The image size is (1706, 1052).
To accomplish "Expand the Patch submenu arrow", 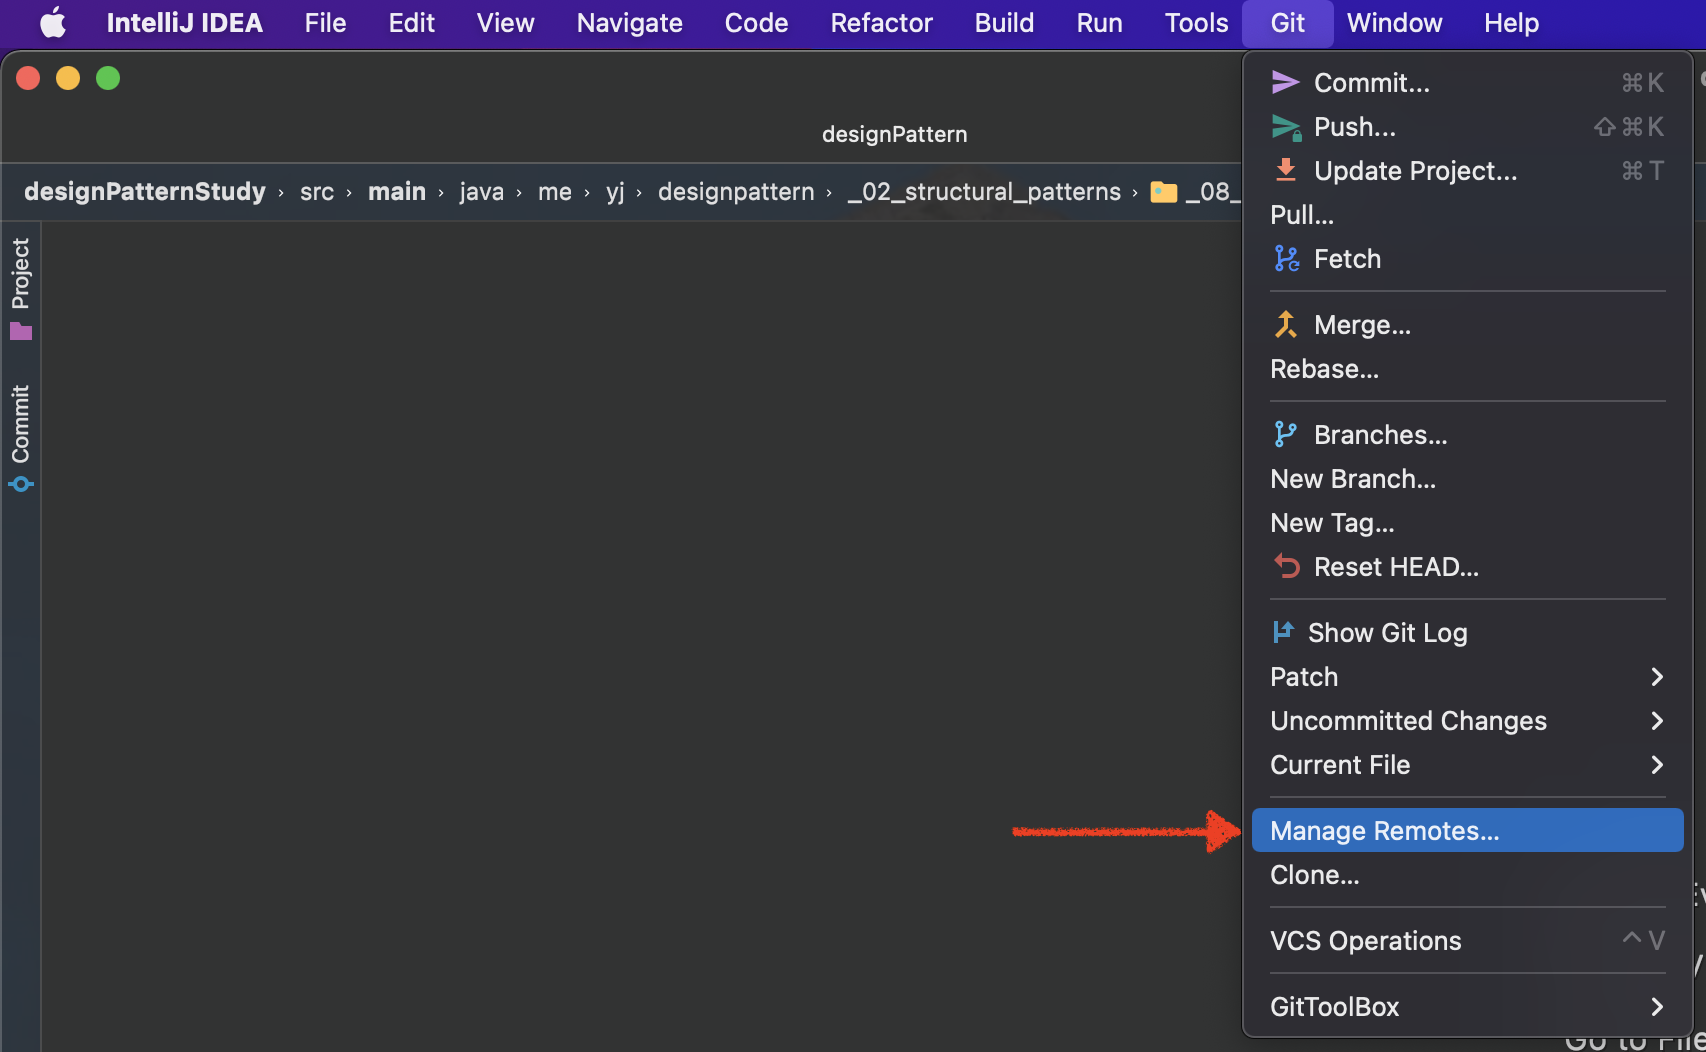I will [1657, 677].
